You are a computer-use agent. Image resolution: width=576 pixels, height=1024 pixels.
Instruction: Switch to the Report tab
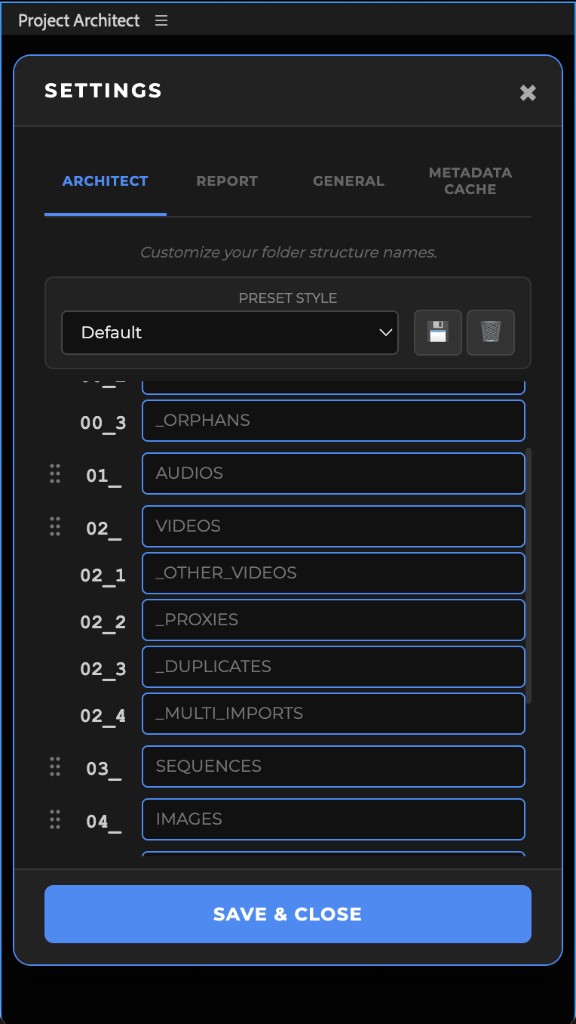[227, 181]
